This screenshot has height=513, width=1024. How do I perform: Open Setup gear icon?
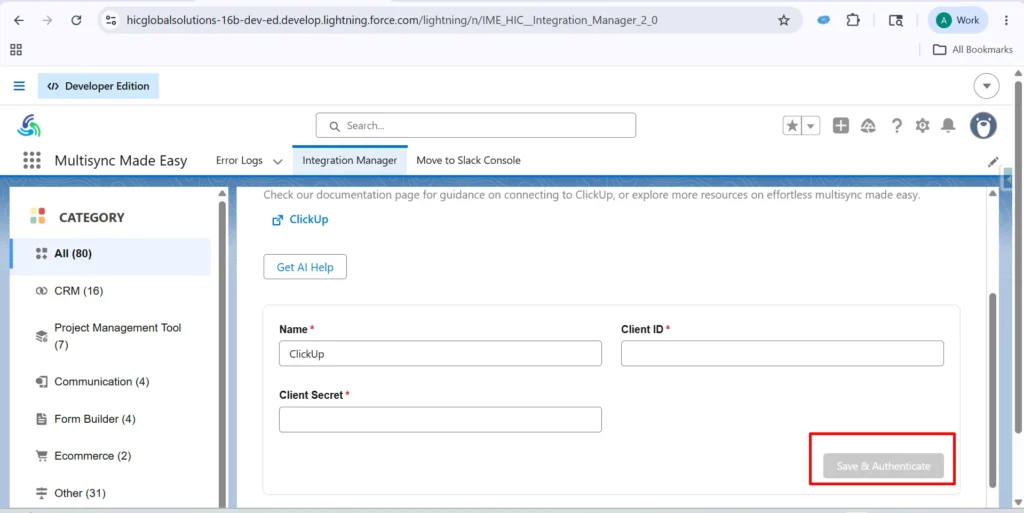click(922, 126)
